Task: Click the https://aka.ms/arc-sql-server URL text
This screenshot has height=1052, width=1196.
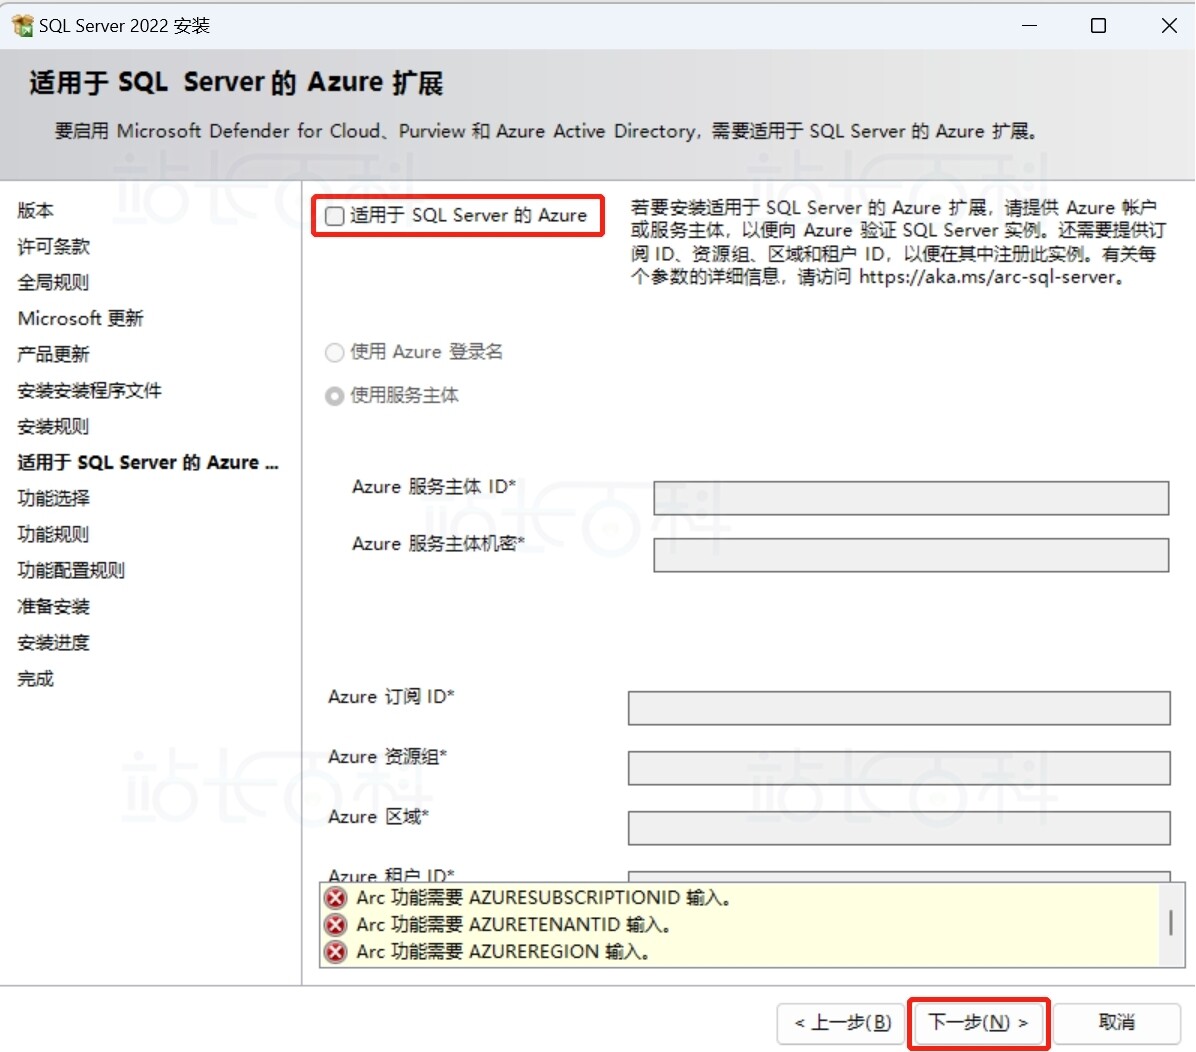Action: point(987,277)
